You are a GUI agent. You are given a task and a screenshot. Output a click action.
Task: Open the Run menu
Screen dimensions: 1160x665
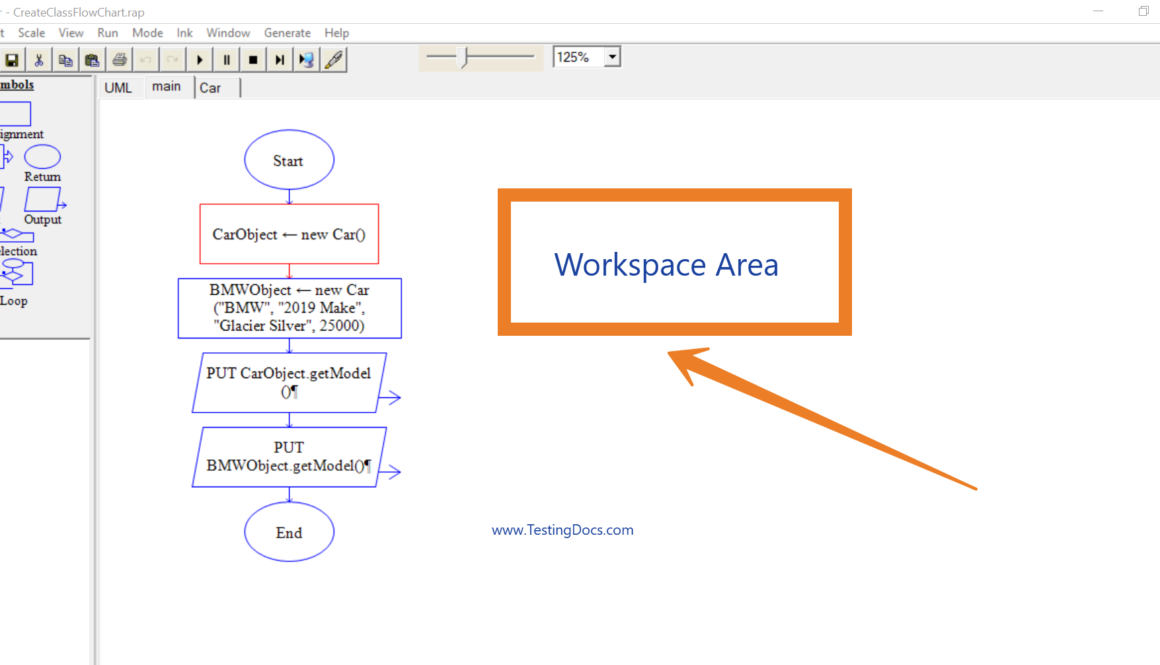(x=107, y=33)
